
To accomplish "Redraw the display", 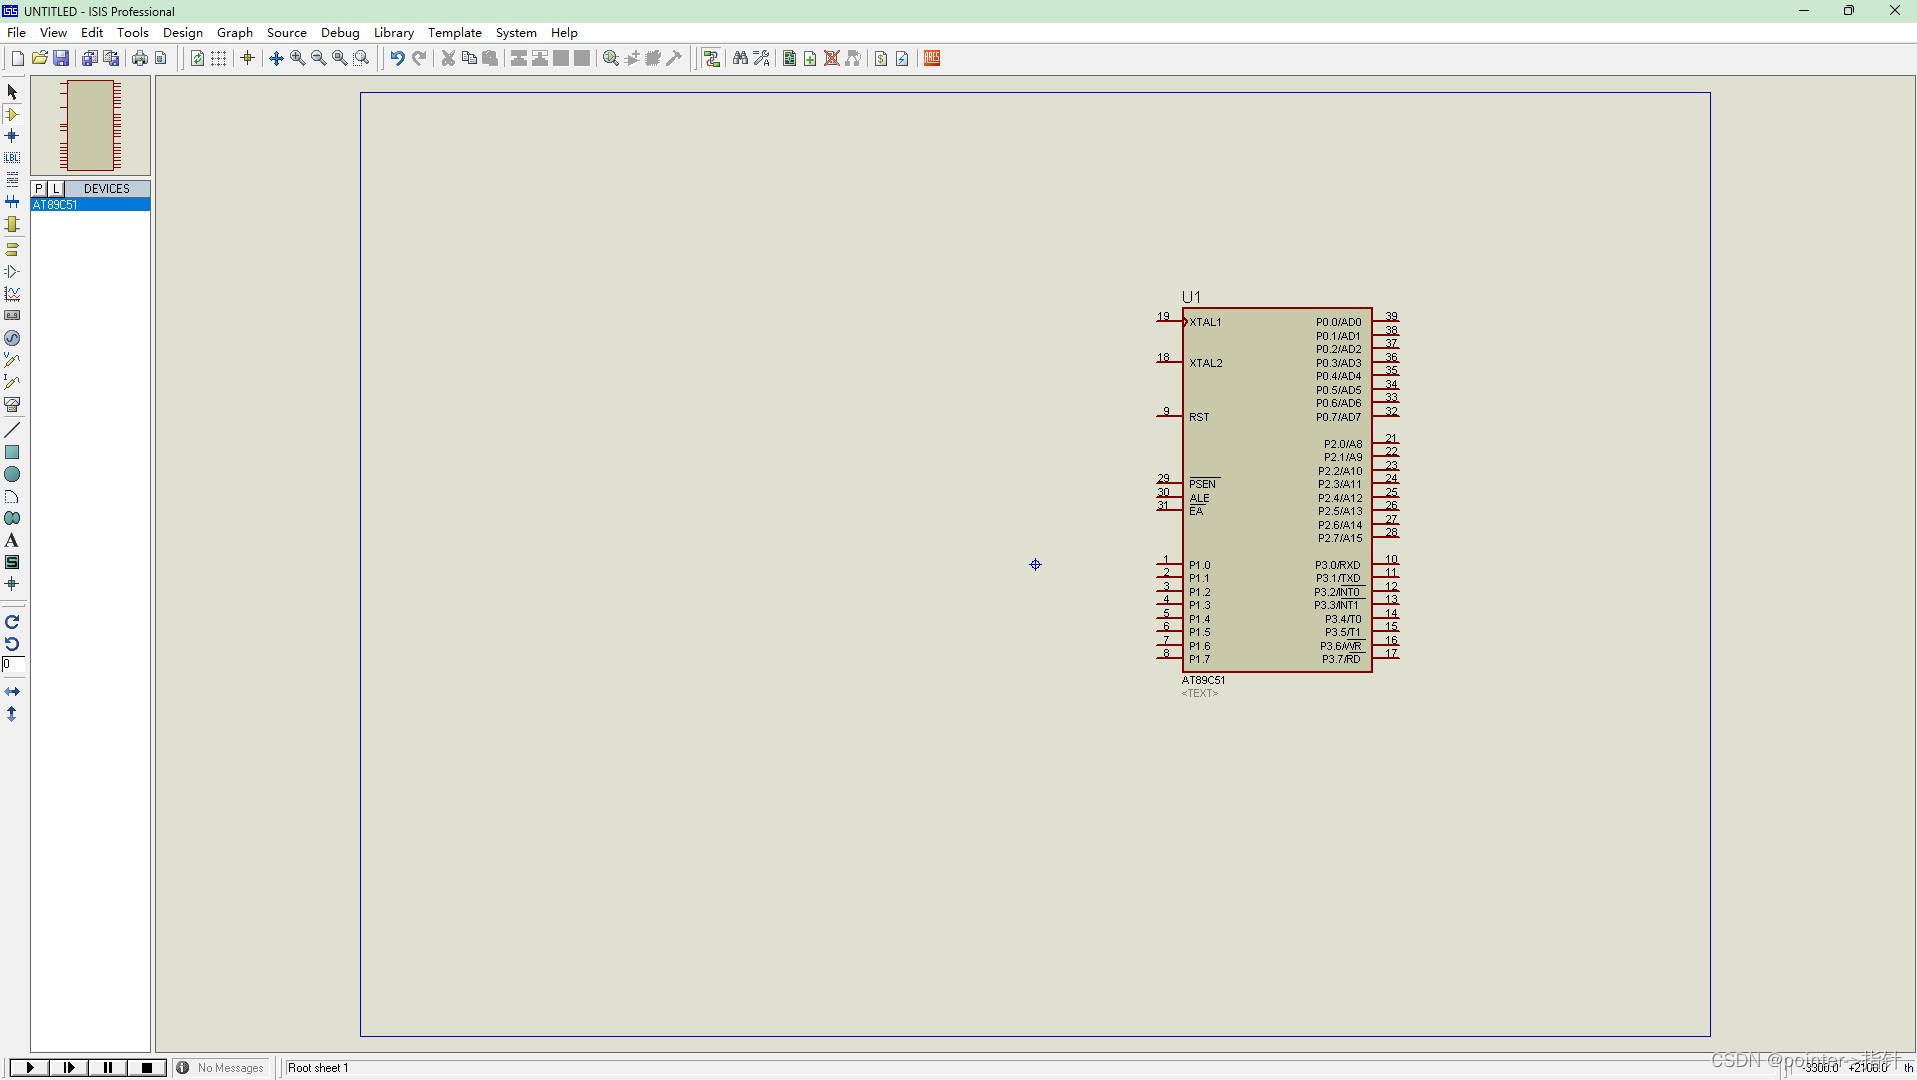I will [x=197, y=58].
